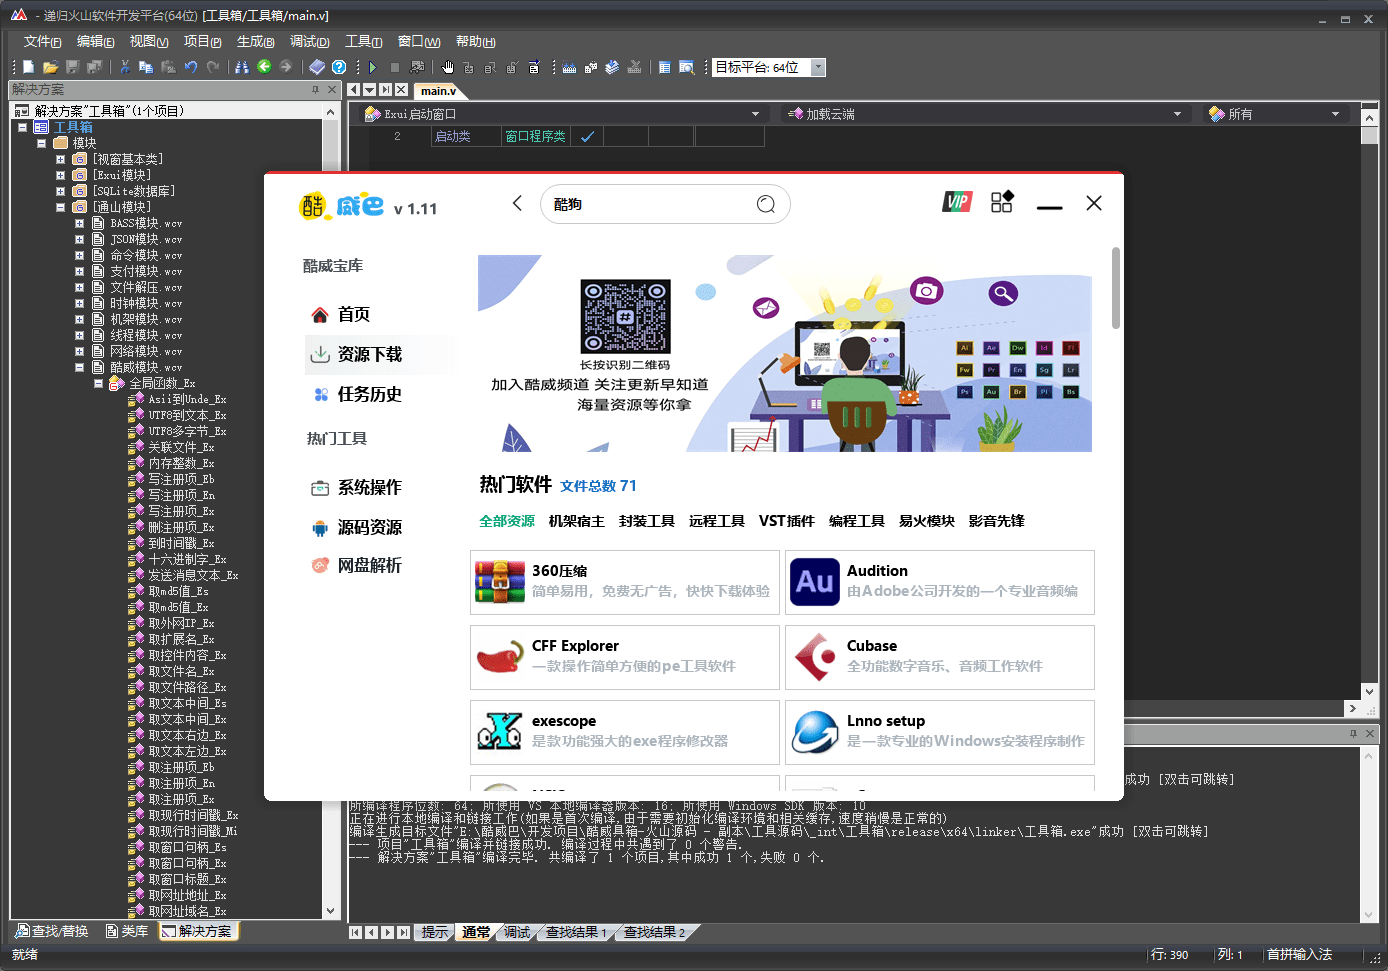The width and height of the screenshot is (1388, 971).
Task: Select the VST插件 category filter
Action: tap(787, 521)
